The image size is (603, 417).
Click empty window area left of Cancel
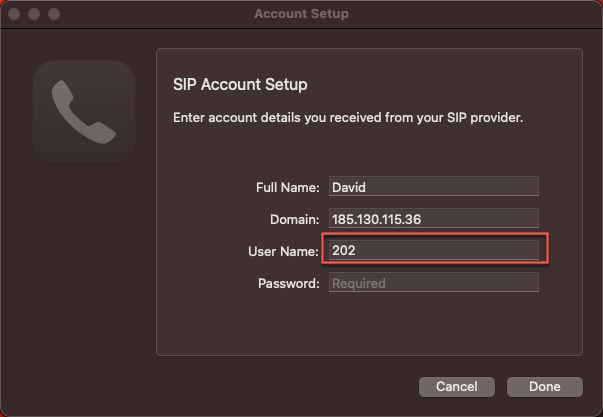(250, 386)
